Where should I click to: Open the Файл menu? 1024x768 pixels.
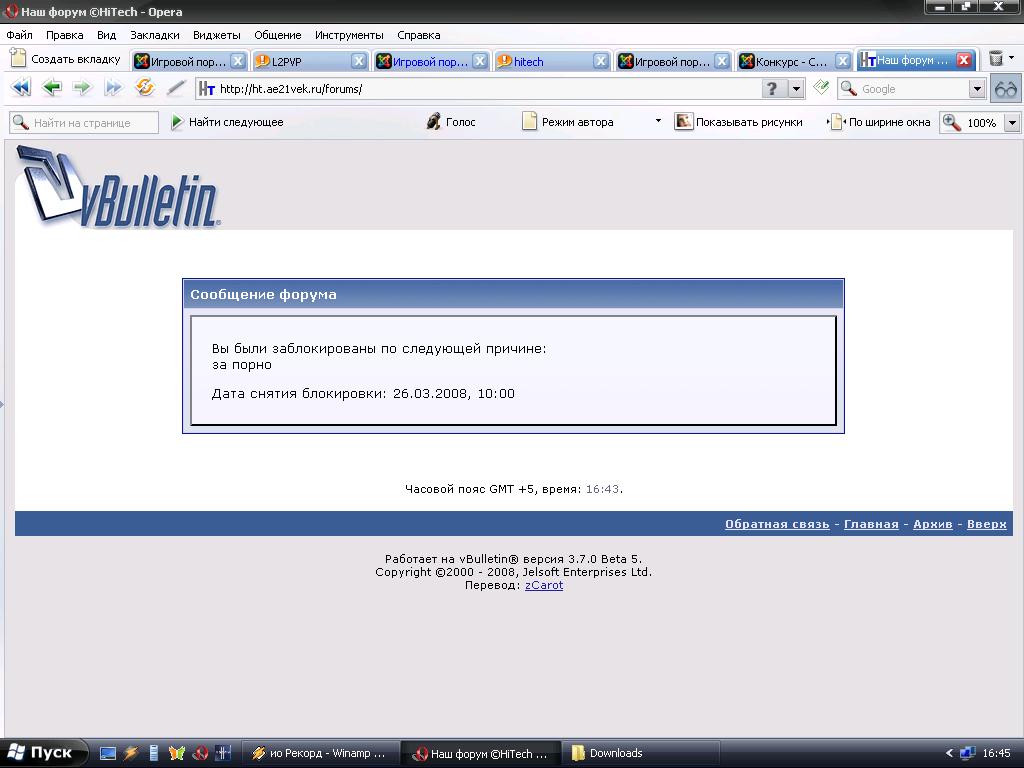click(x=20, y=35)
